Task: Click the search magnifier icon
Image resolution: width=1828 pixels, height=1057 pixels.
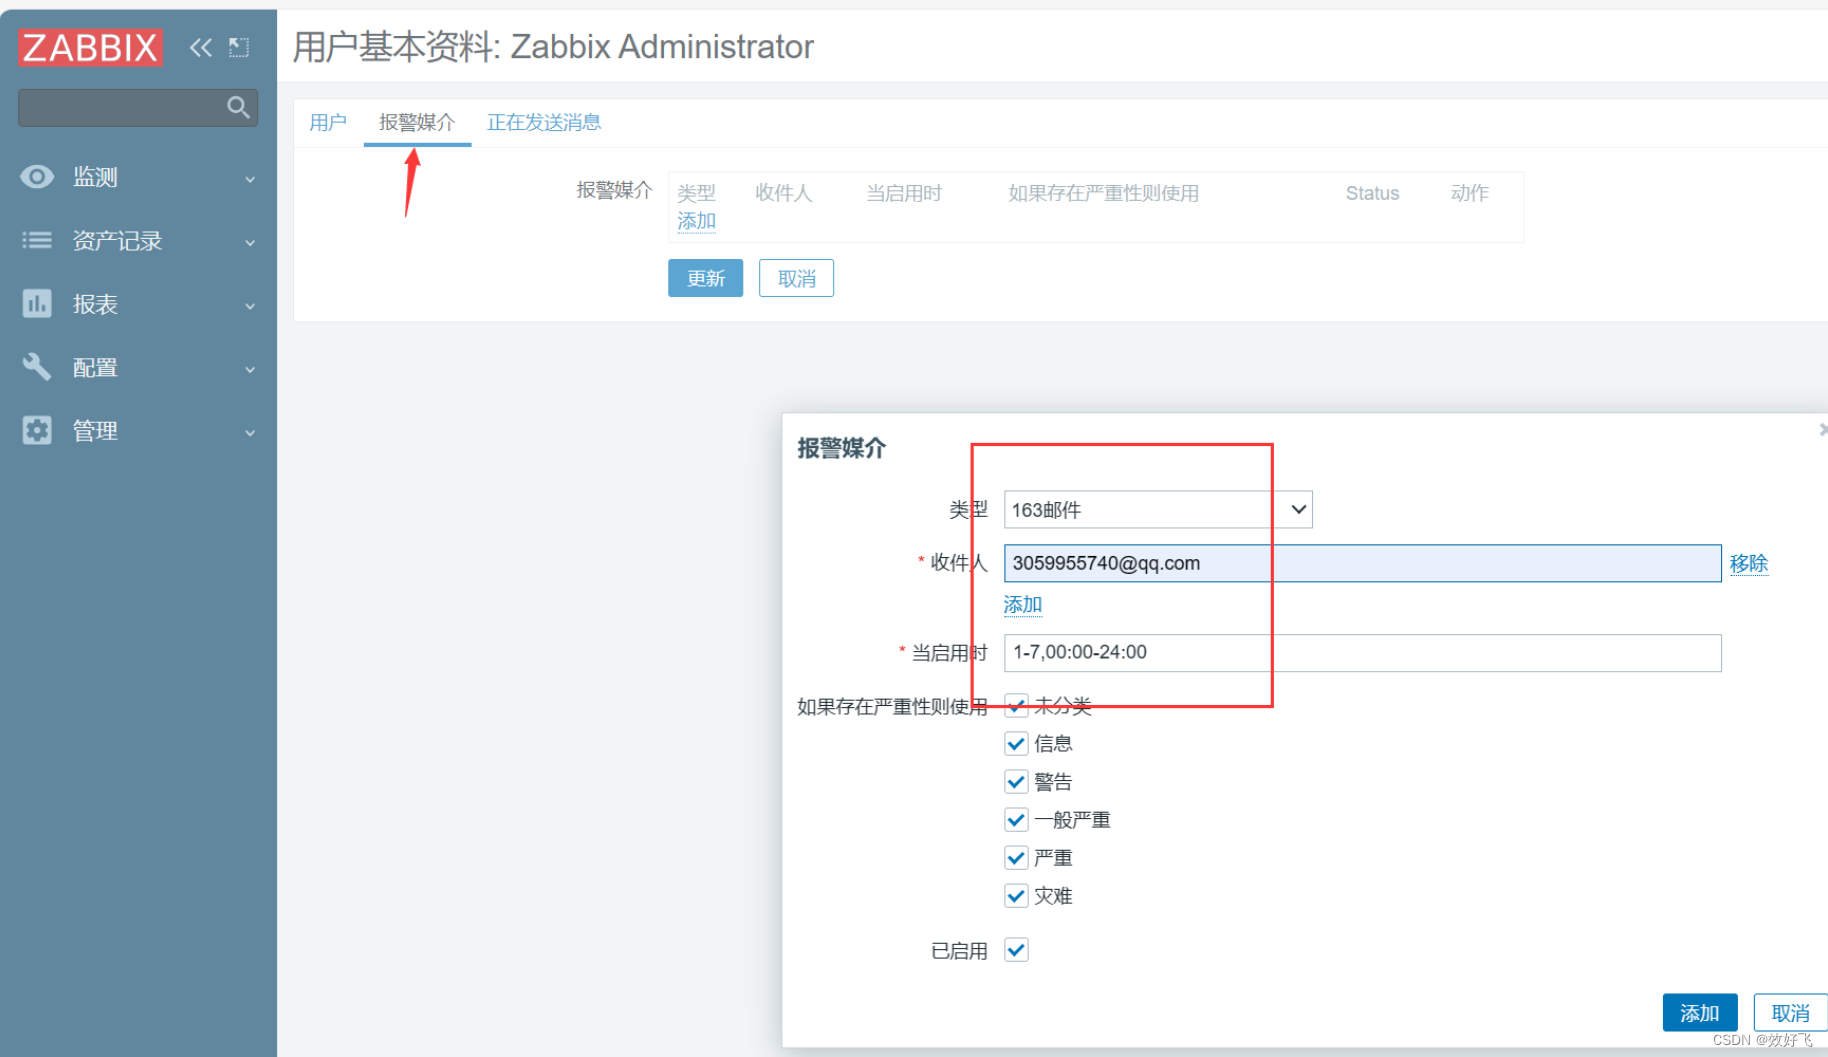Action: coord(238,107)
